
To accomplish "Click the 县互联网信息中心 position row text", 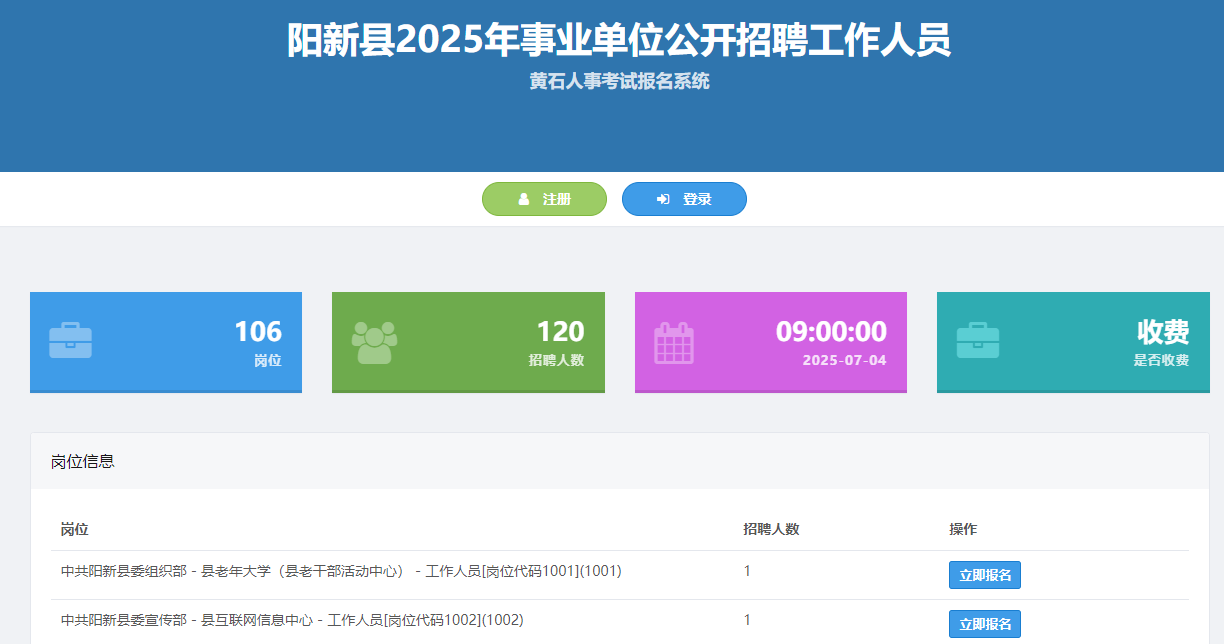I will (x=292, y=620).
